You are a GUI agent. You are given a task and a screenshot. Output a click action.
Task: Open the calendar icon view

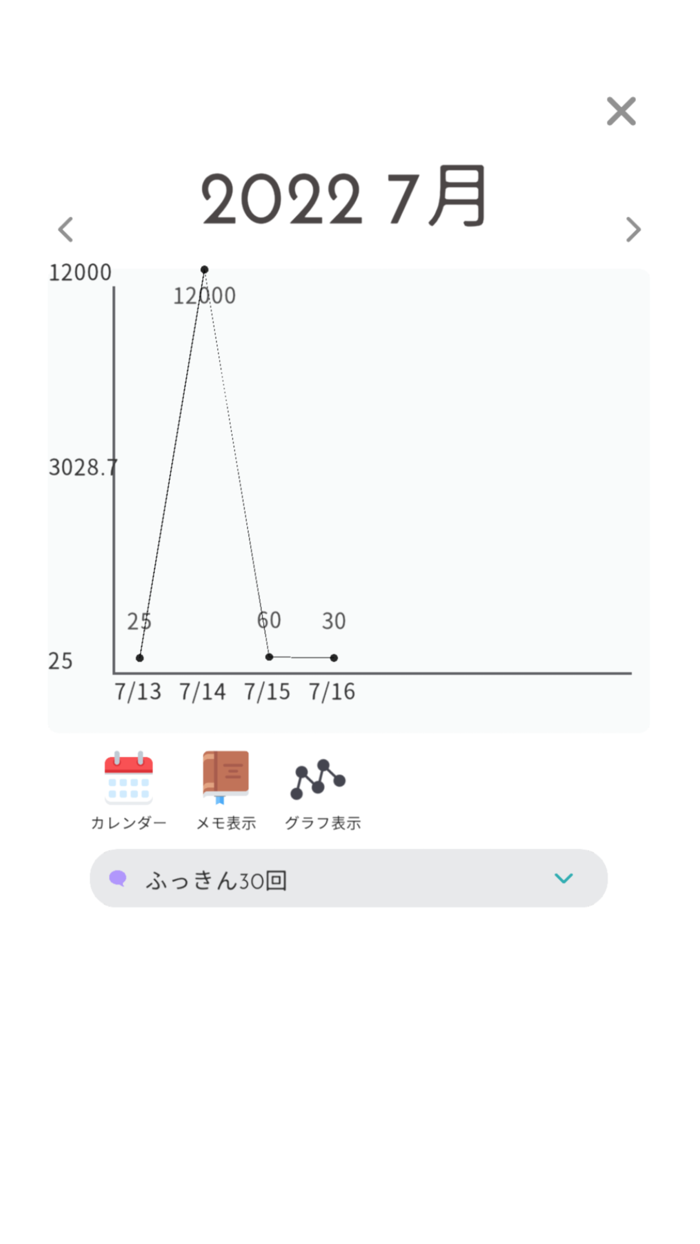point(128,777)
